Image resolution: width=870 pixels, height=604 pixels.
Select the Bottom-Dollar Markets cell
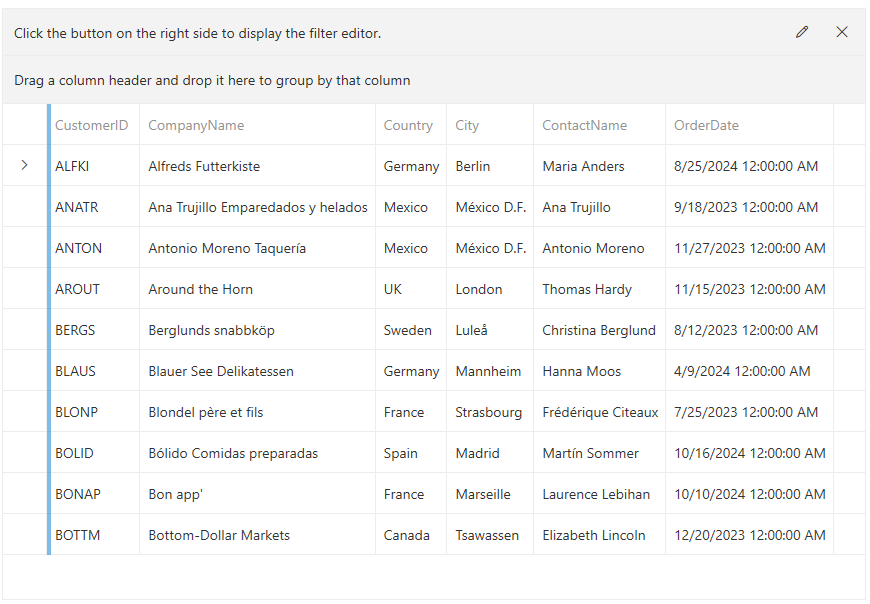click(x=219, y=535)
